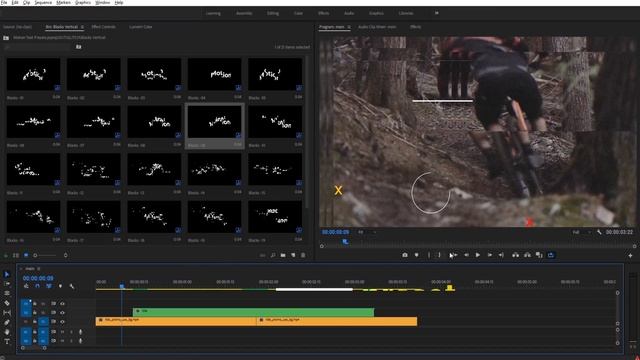This screenshot has height=360, width=640.
Task: Open the playback resolution Full dropdown
Action: click(582, 232)
